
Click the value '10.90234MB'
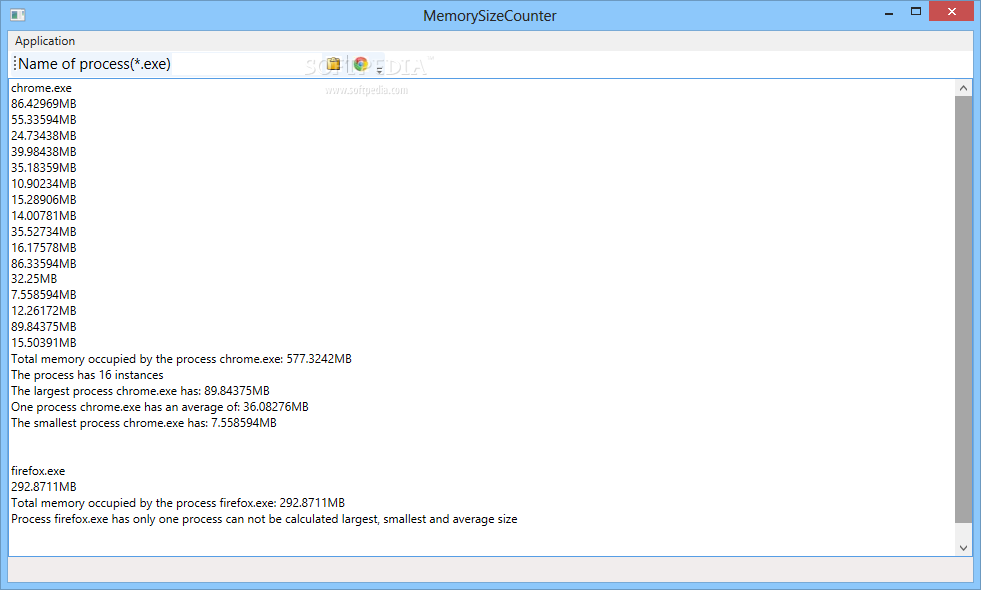(44, 184)
